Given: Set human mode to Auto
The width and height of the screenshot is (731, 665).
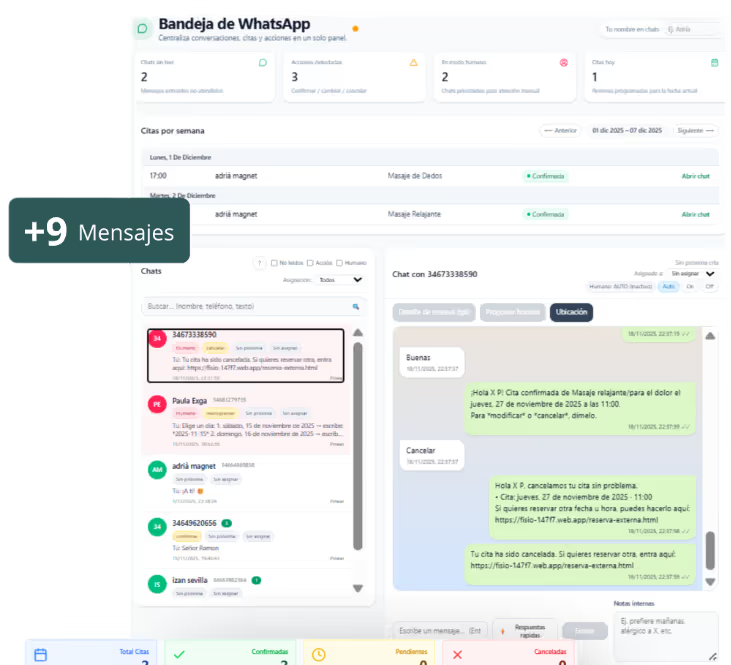Looking at the screenshot, I should pos(669,286).
